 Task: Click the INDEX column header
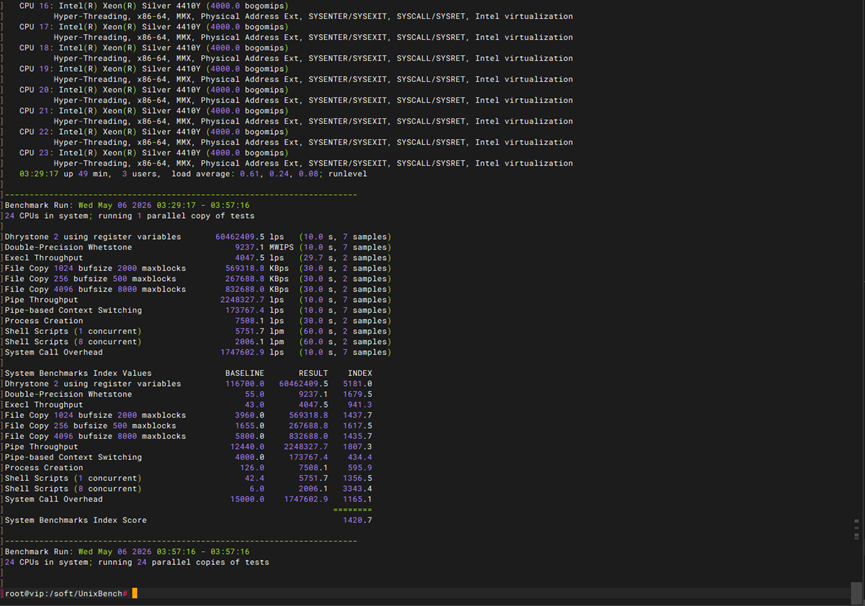point(360,373)
